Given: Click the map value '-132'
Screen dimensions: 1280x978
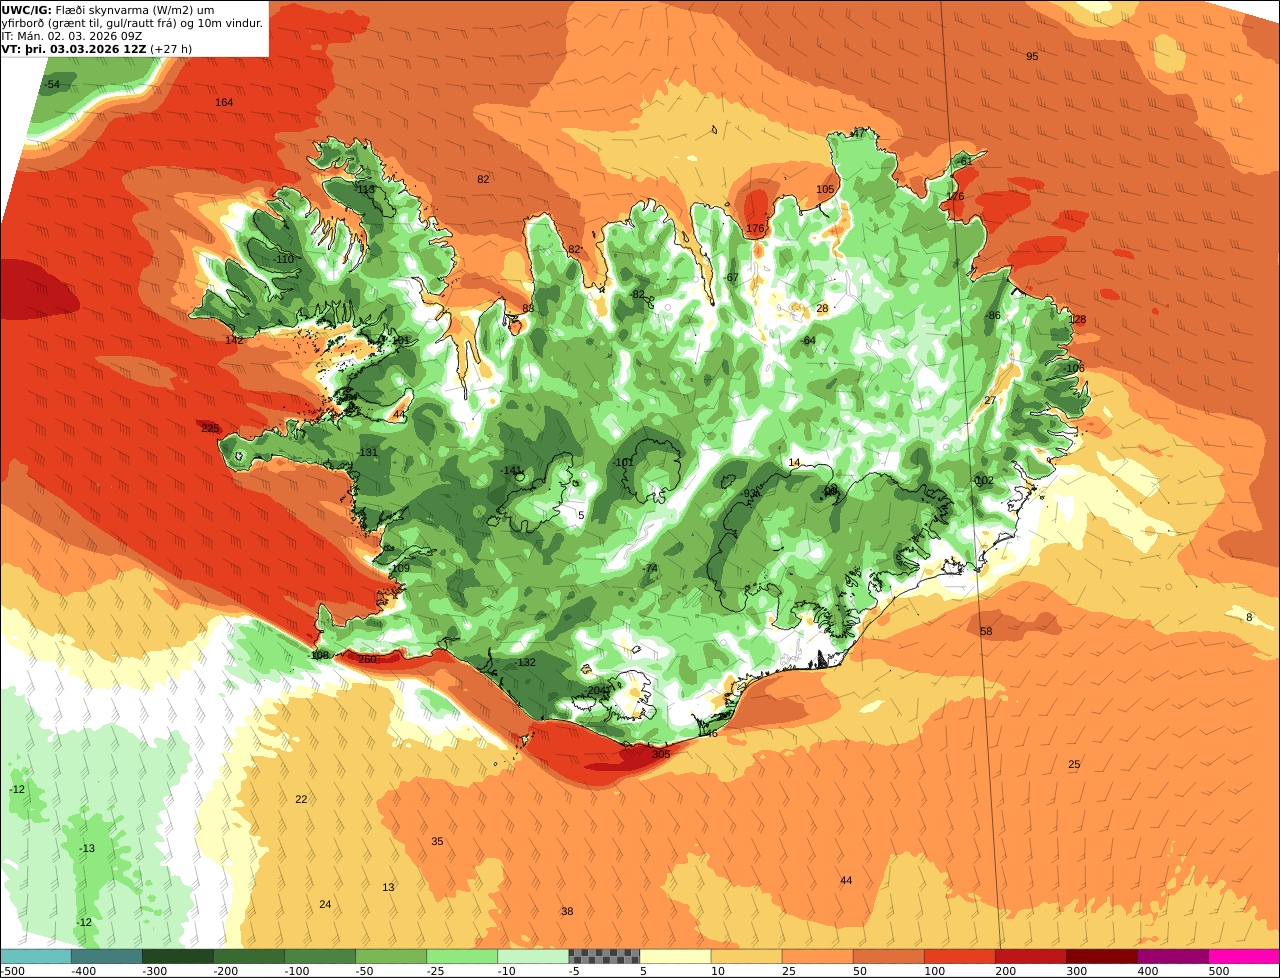Looking at the screenshot, I should tap(526, 663).
